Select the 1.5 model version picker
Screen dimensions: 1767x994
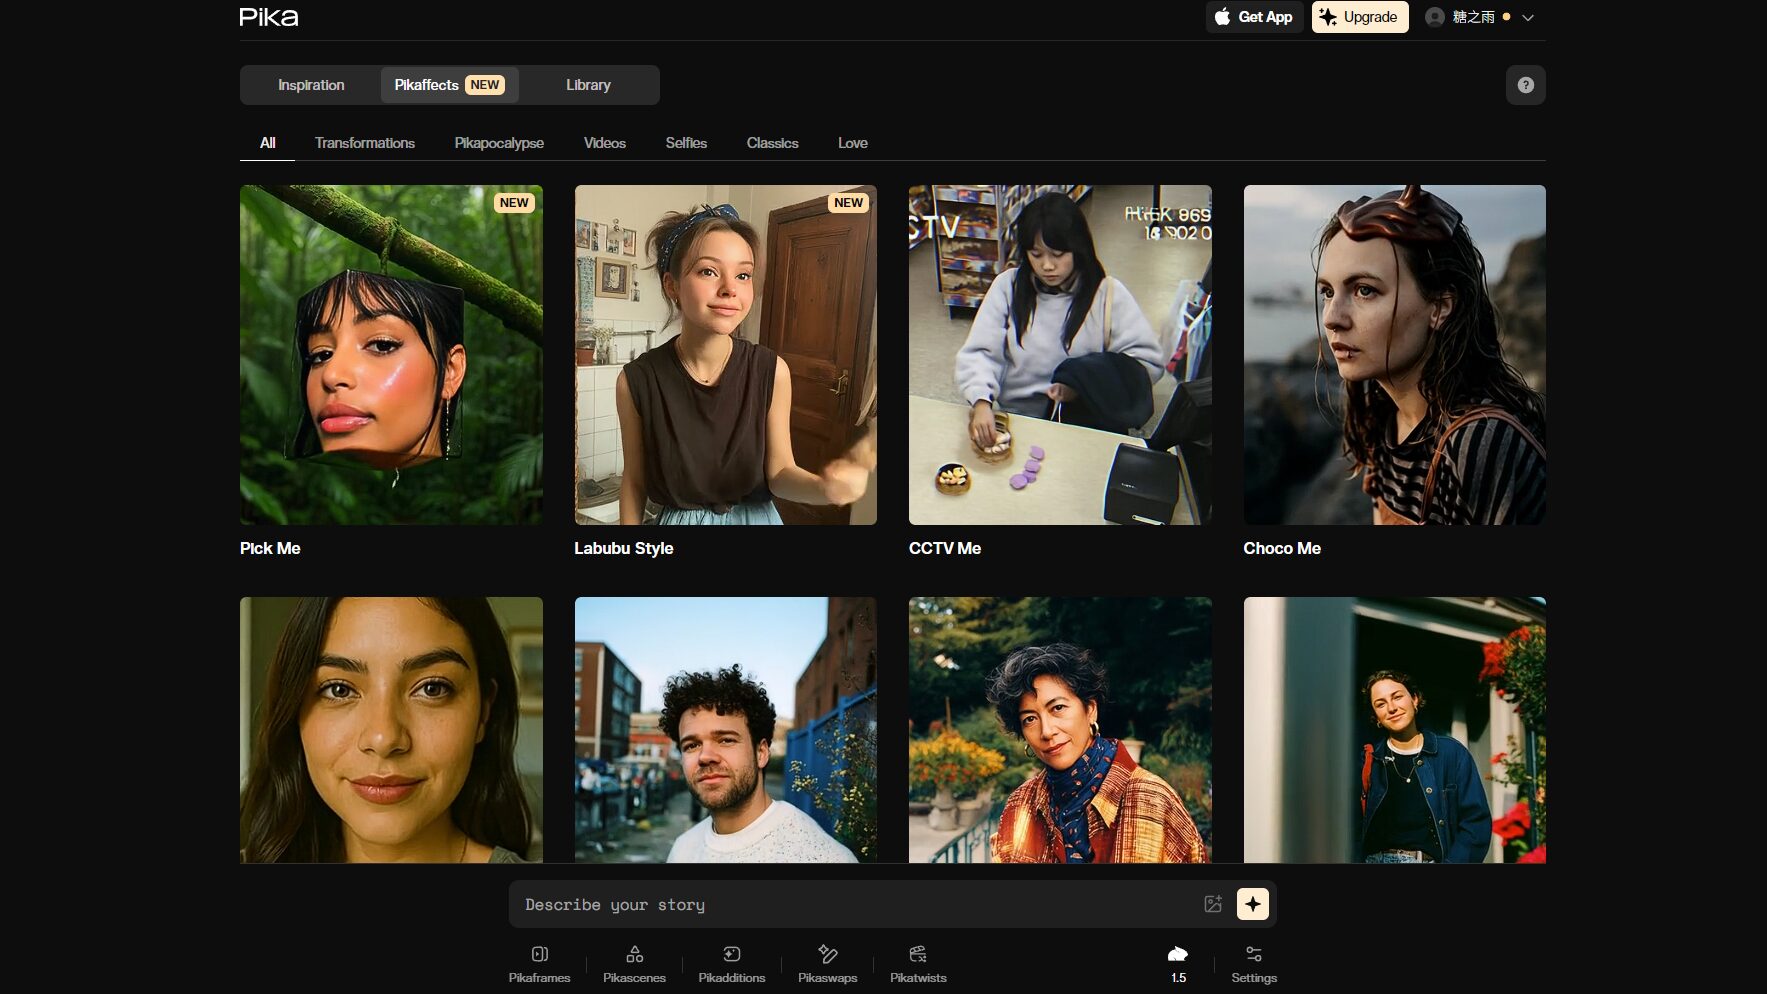pyautogui.click(x=1178, y=963)
